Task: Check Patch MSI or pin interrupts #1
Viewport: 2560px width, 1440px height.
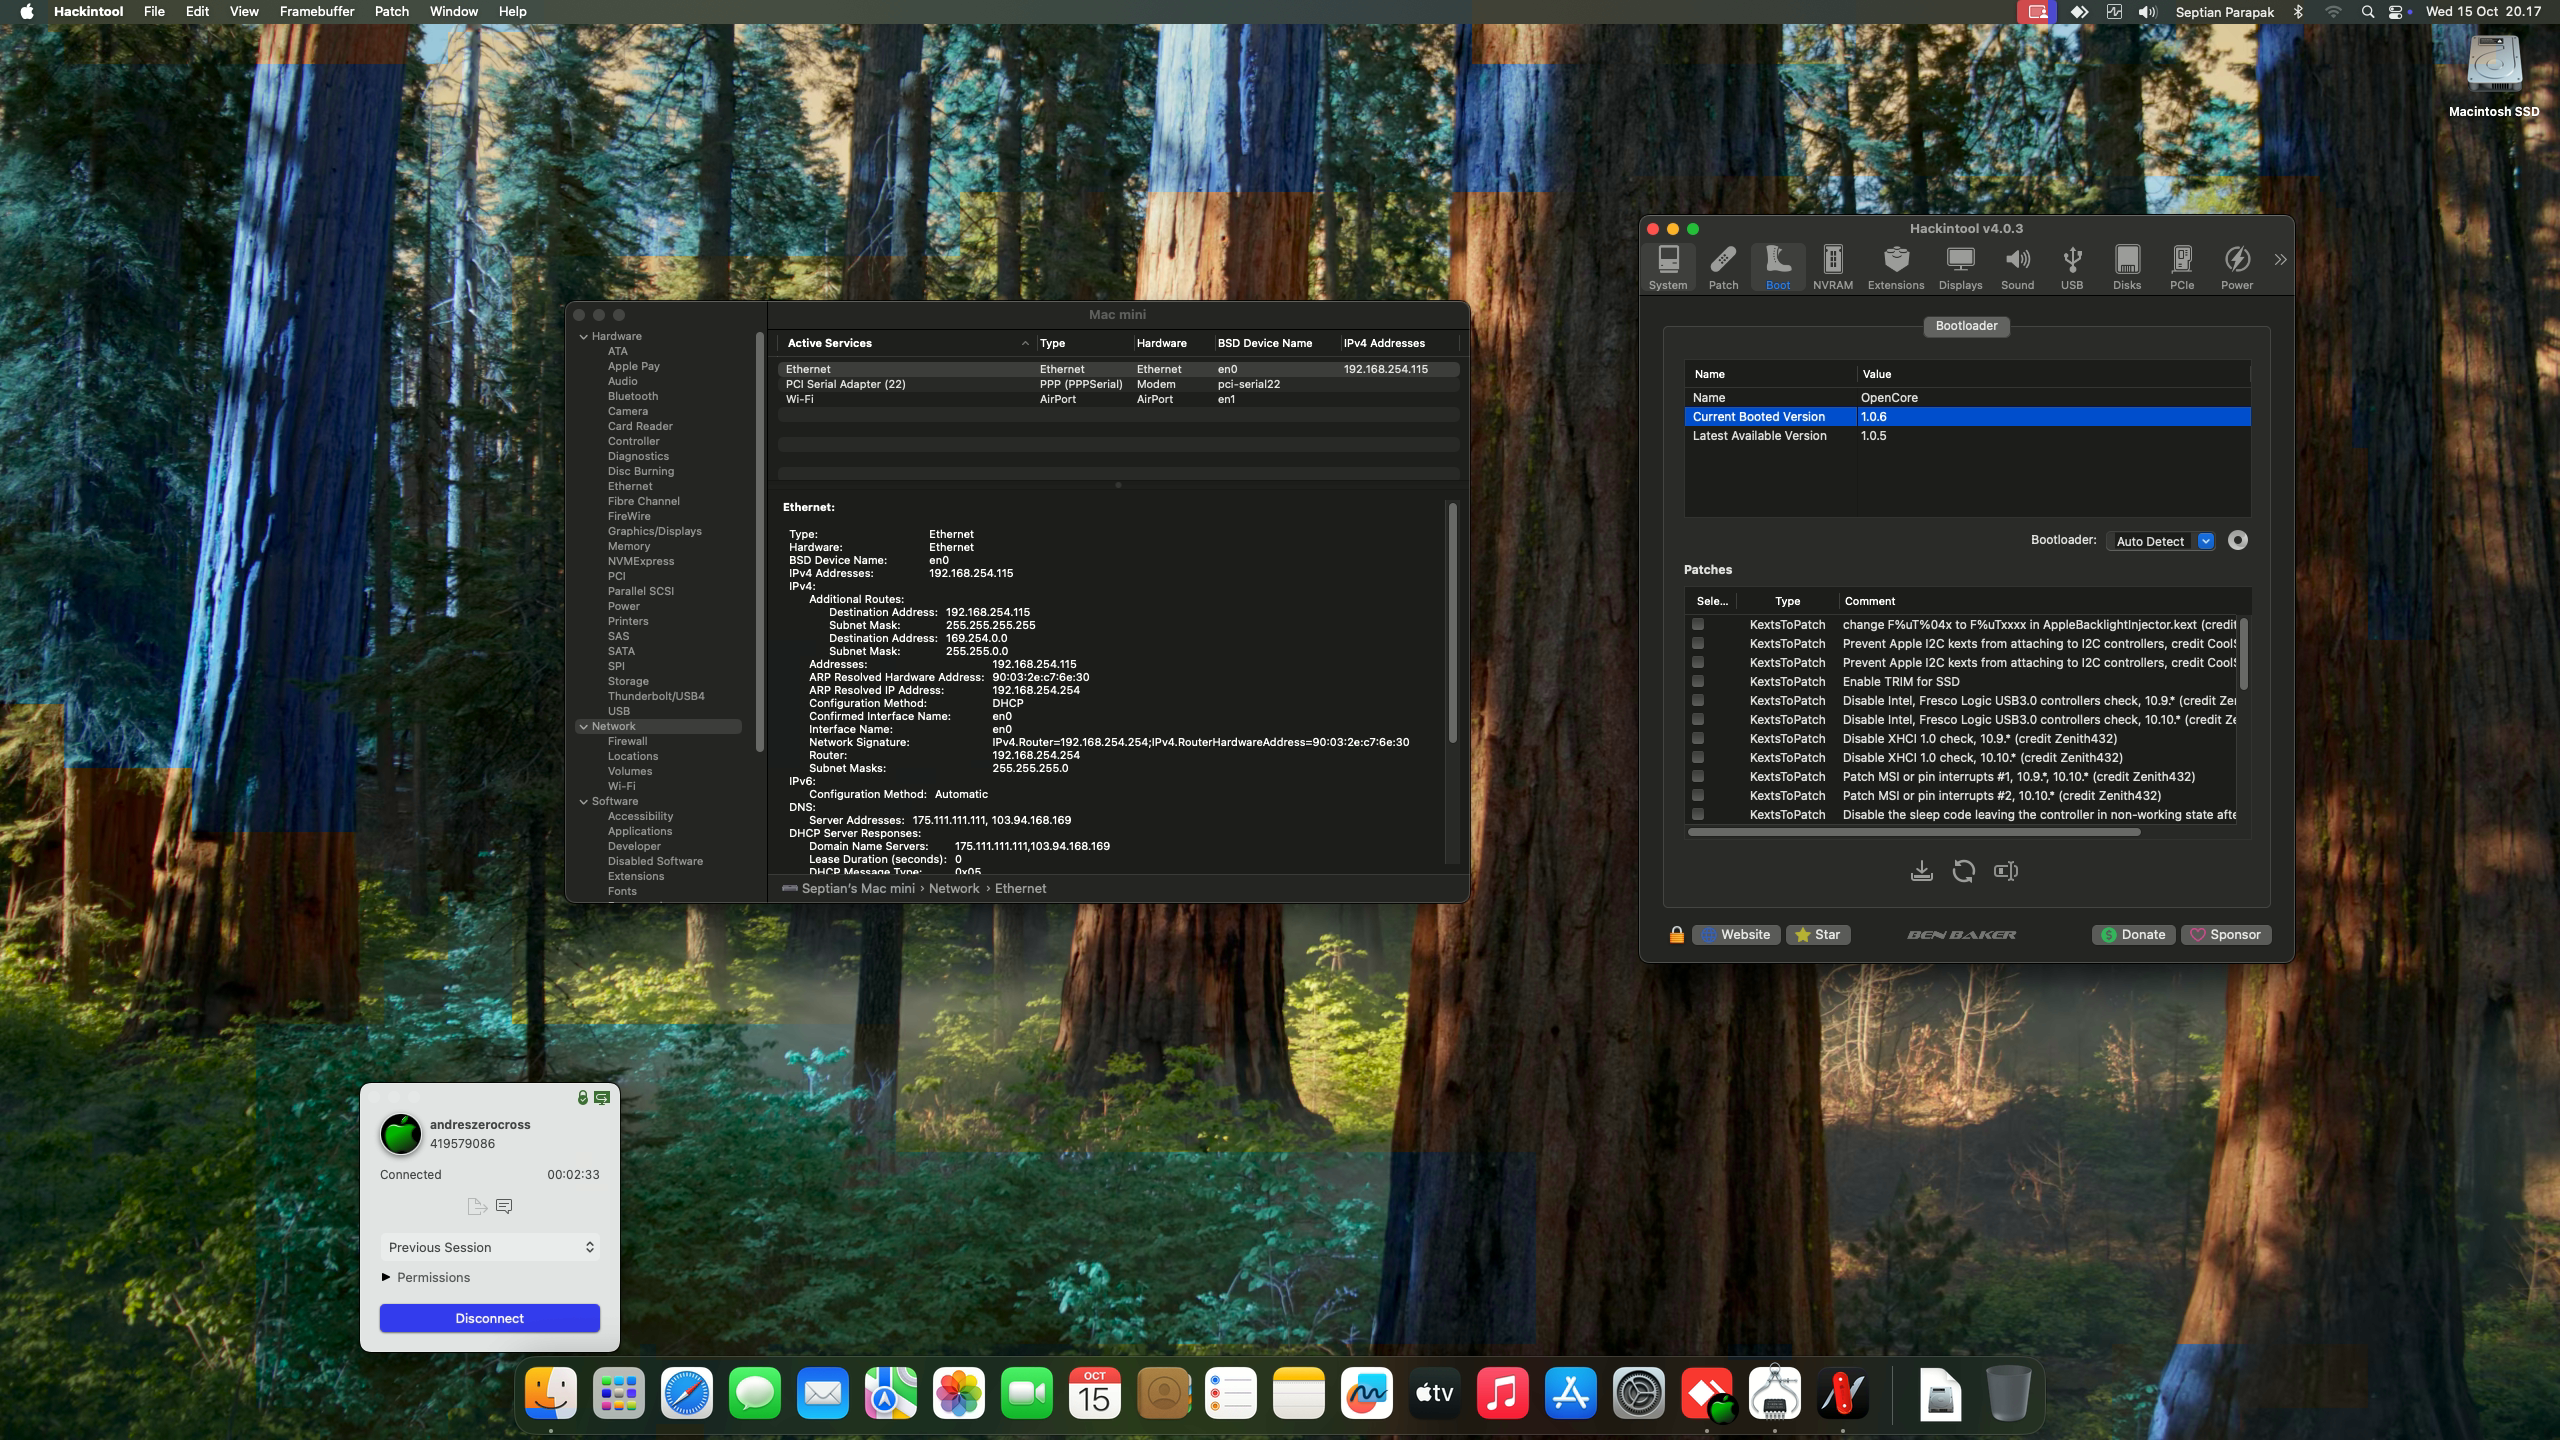Action: click(x=1698, y=776)
